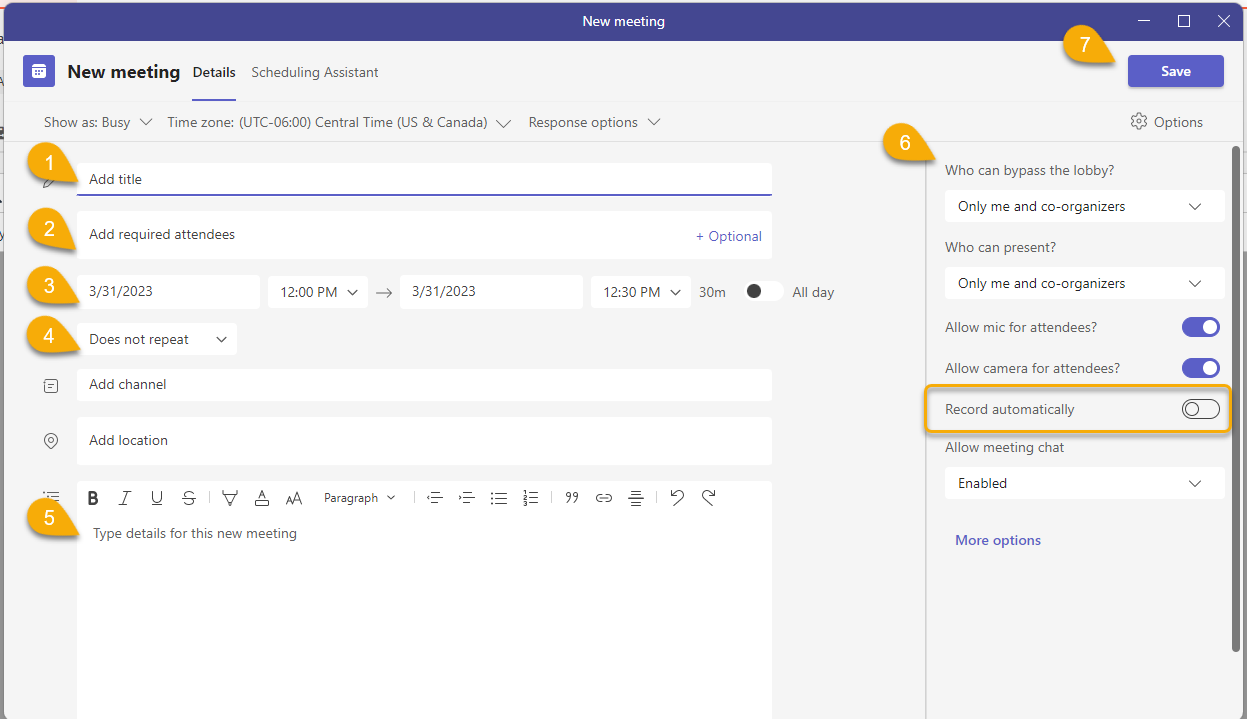This screenshot has height=719, width=1247.
Task: Insert a quote block
Action: 572,498
